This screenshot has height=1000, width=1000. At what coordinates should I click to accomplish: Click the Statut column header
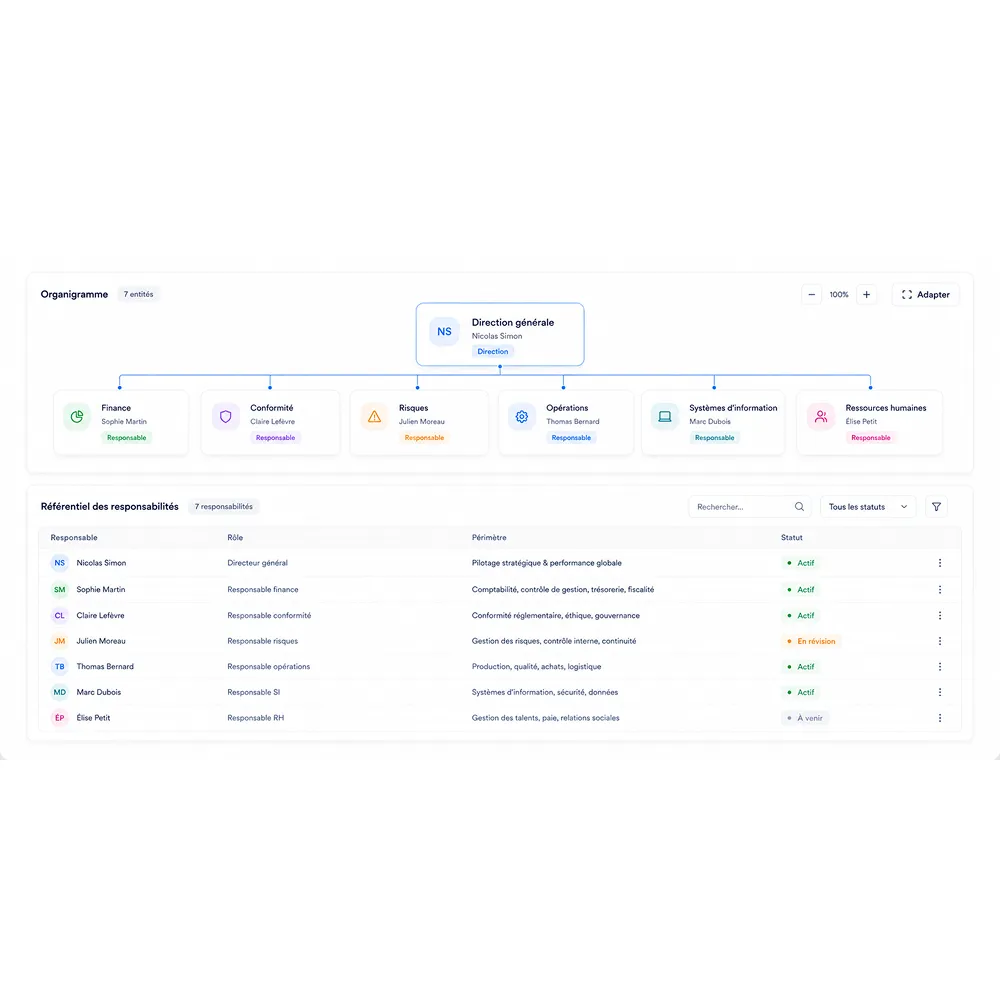[791, 538]
